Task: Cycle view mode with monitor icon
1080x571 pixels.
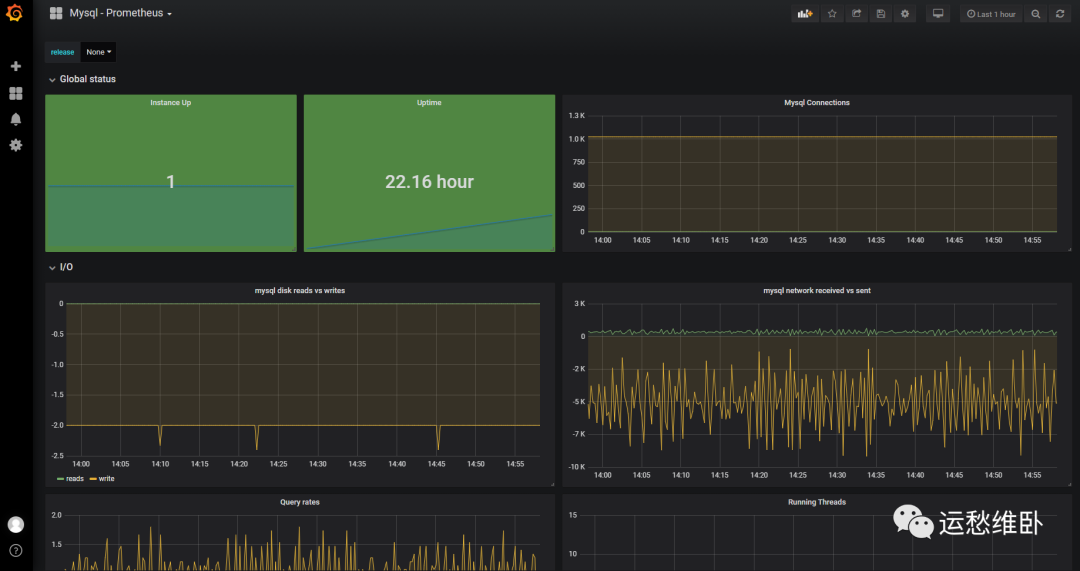Action: (x=937, y=14)
